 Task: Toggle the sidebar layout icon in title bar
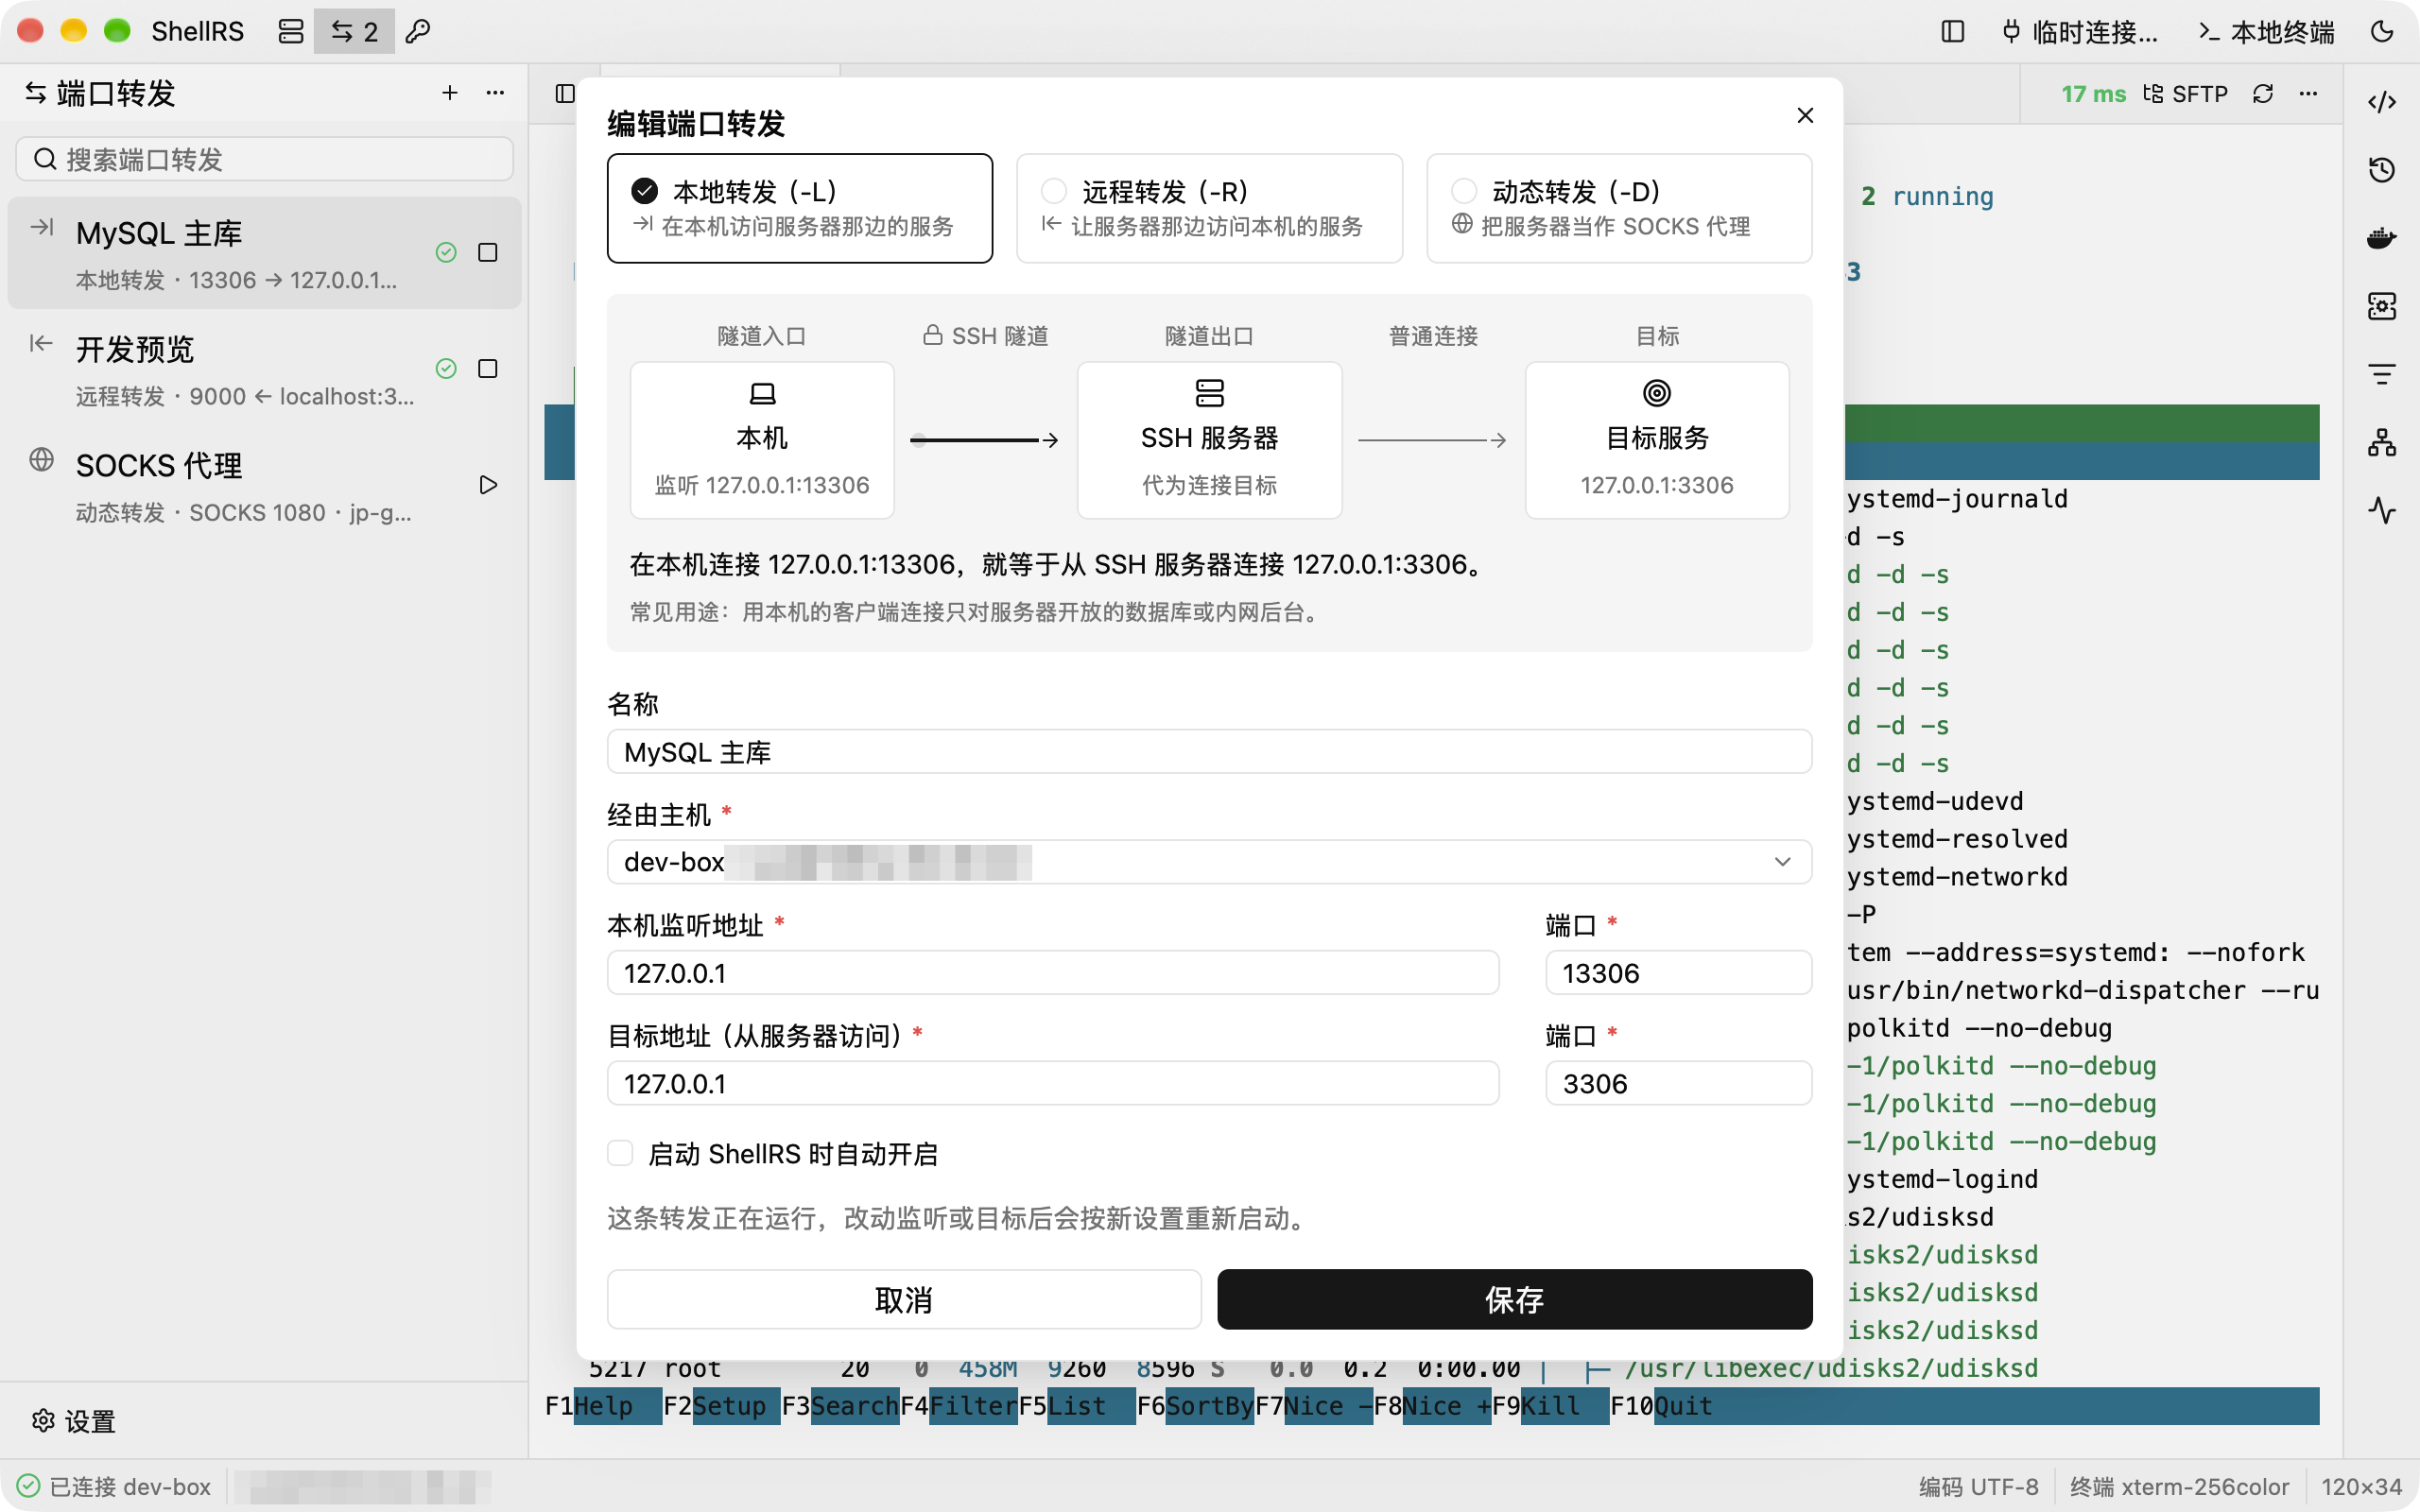pyautogui.click(x=1952, y=32)
